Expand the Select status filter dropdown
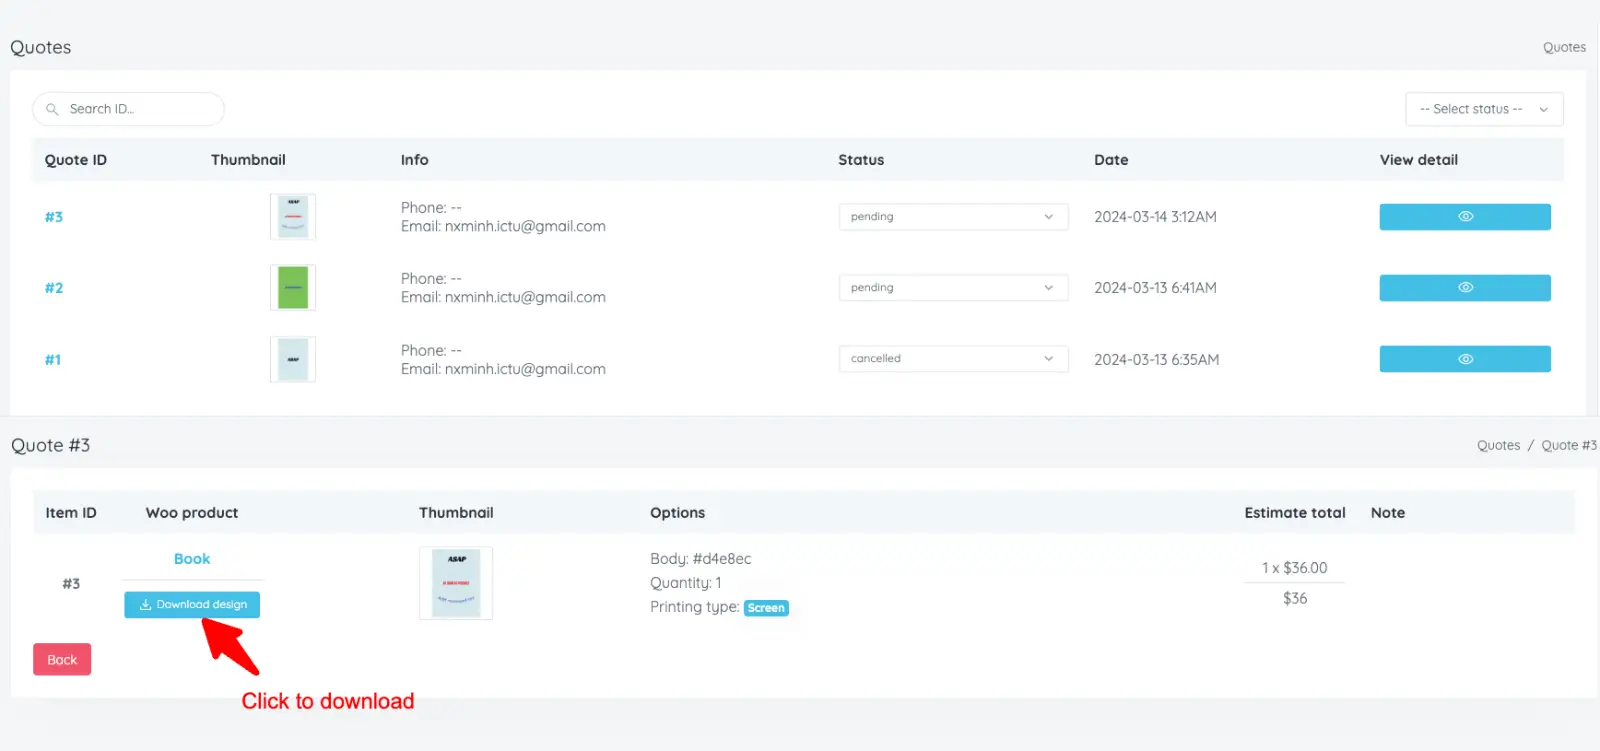The image size is (1600, 751). (x=1484, y=109)
